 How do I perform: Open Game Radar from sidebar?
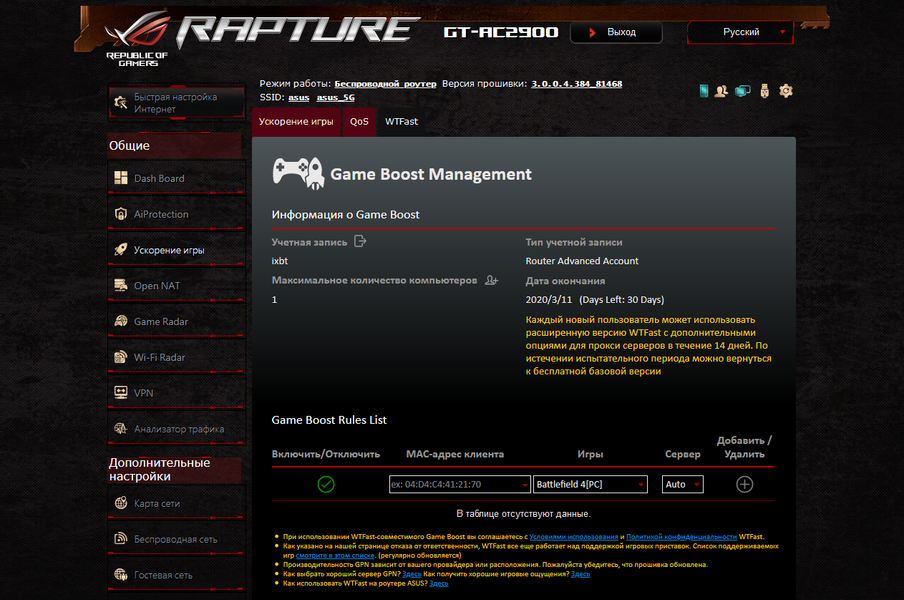click(160, 322)
